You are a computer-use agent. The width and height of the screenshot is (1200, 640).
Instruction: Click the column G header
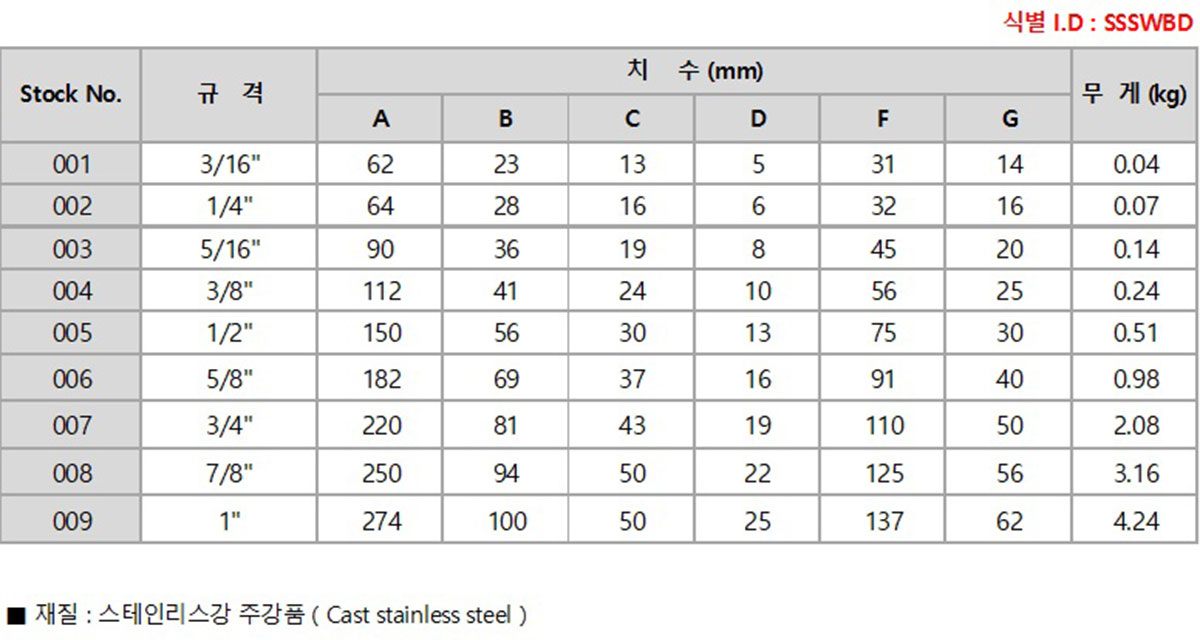[x=1009, y=119]
